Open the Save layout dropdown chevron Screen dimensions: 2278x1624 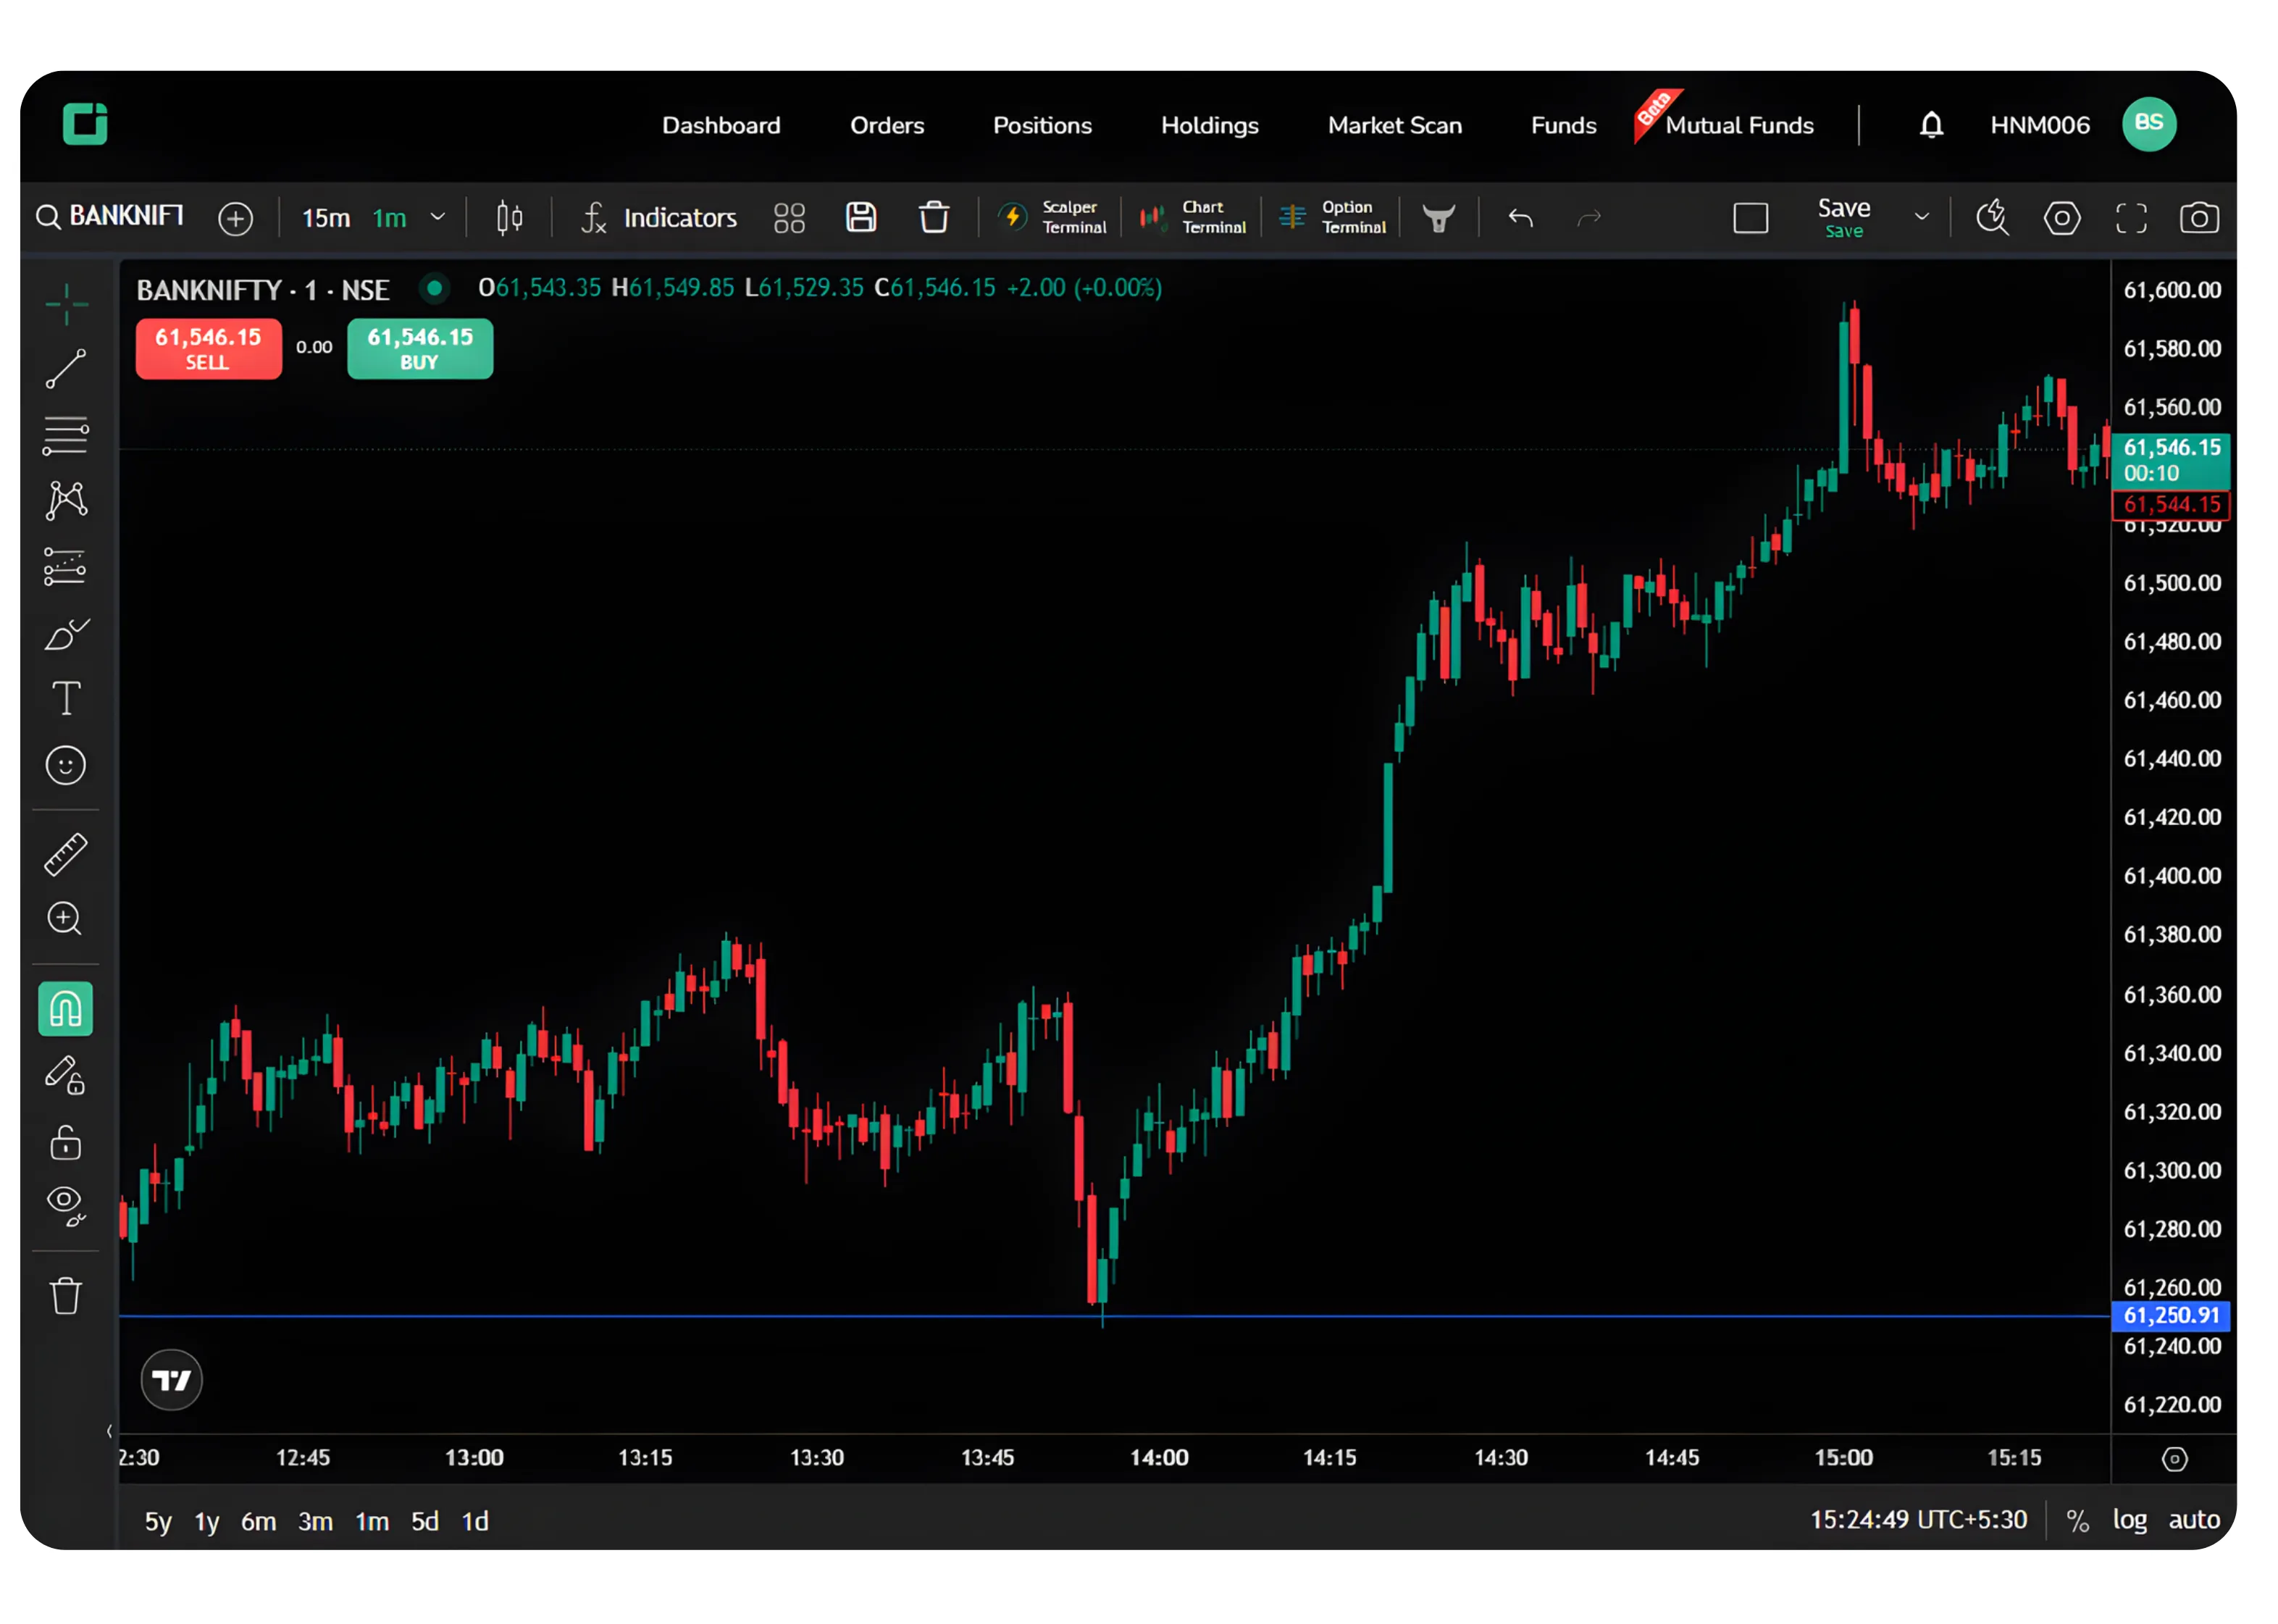[x=1922, y=217]
